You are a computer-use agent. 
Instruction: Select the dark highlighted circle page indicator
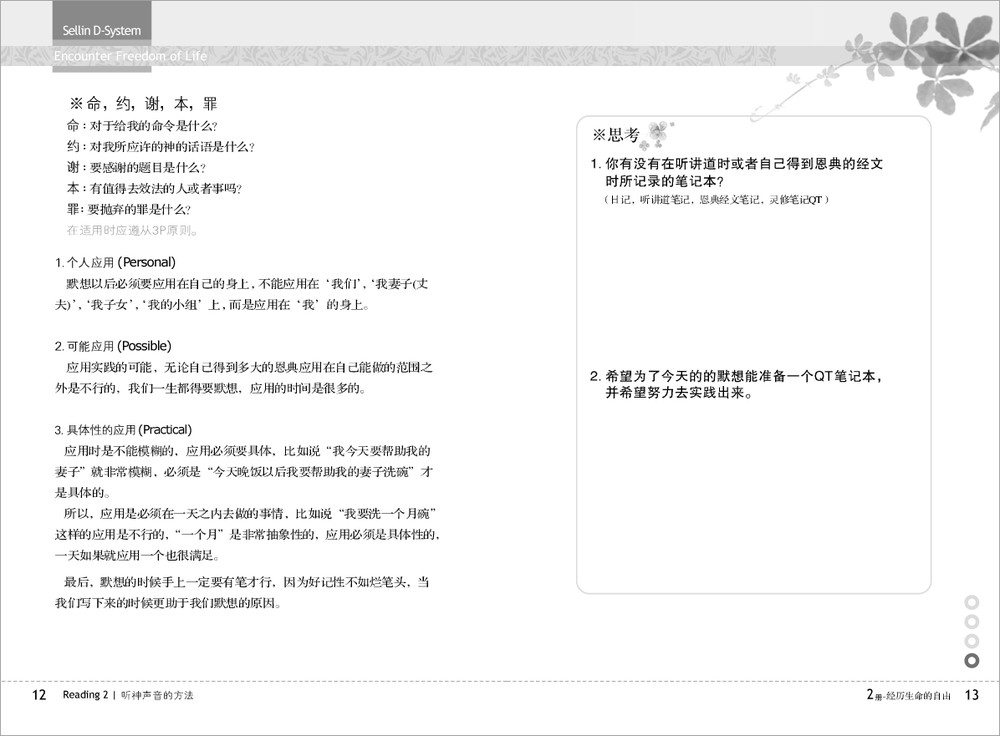pos(970,661)
